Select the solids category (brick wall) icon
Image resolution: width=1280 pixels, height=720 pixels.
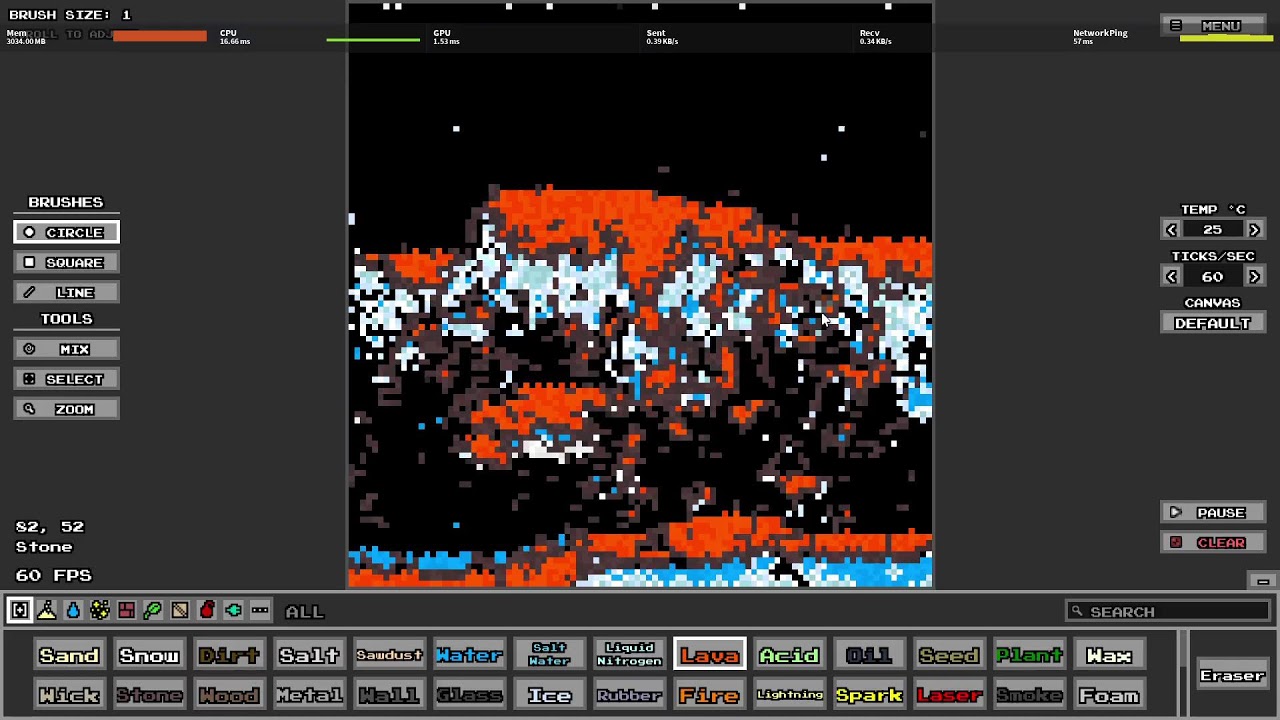[126, 610]
